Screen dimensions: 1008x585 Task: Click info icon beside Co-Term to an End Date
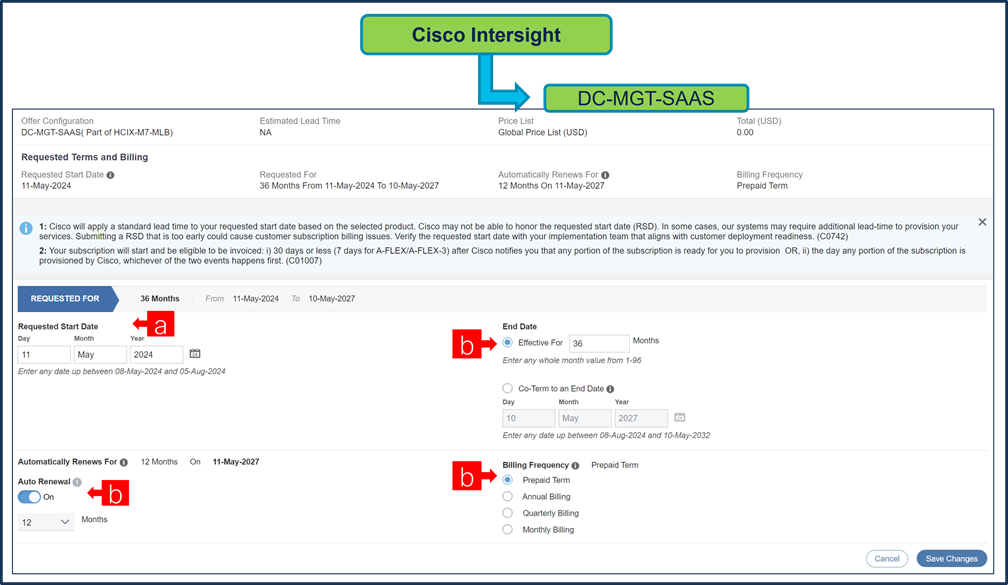tap(610, 389)
